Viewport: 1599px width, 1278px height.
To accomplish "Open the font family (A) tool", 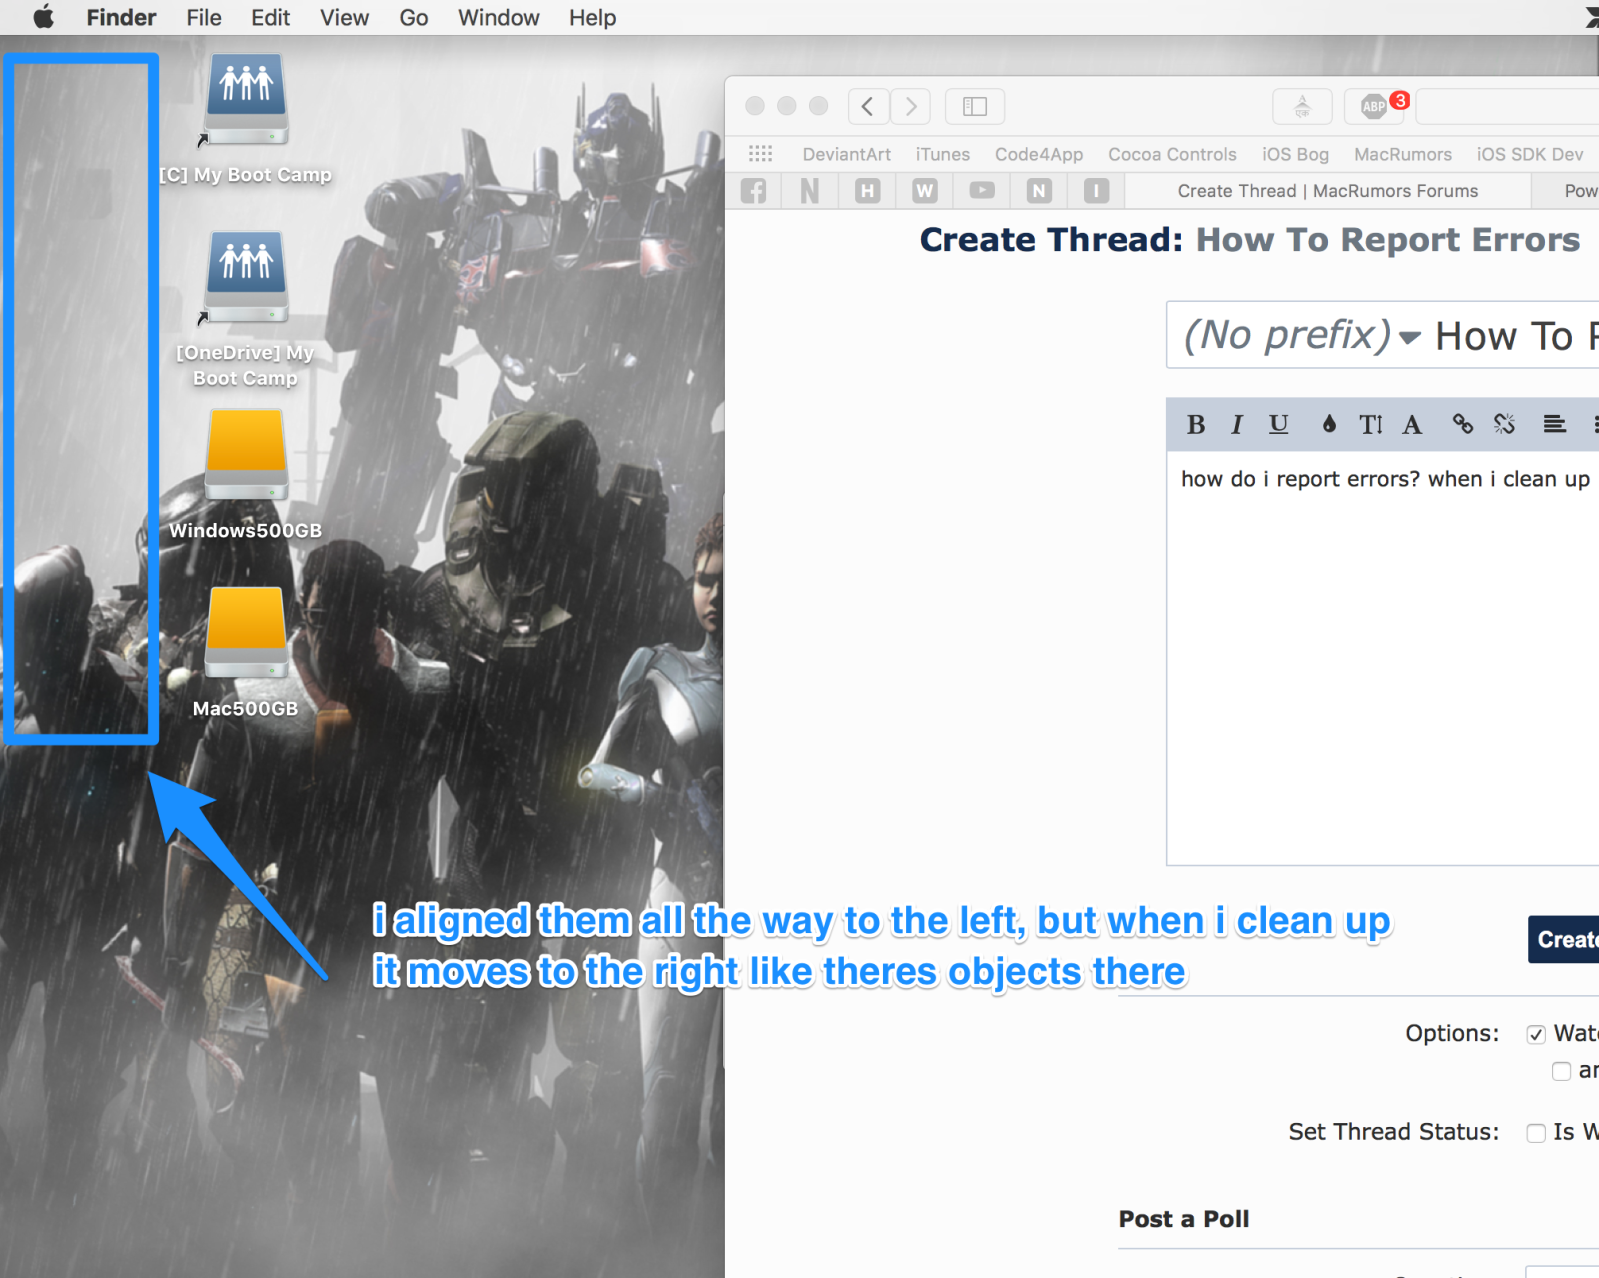I will click(1412, 425).
